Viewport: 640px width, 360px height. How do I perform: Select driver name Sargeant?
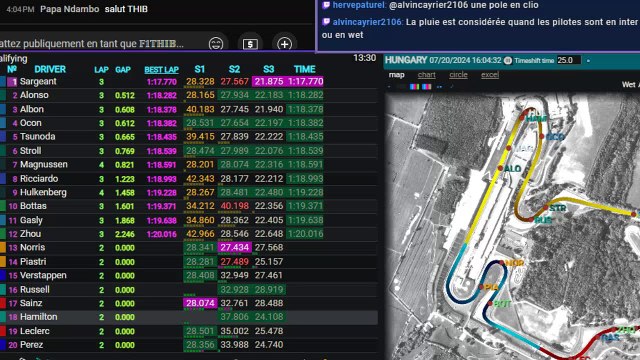38,81
